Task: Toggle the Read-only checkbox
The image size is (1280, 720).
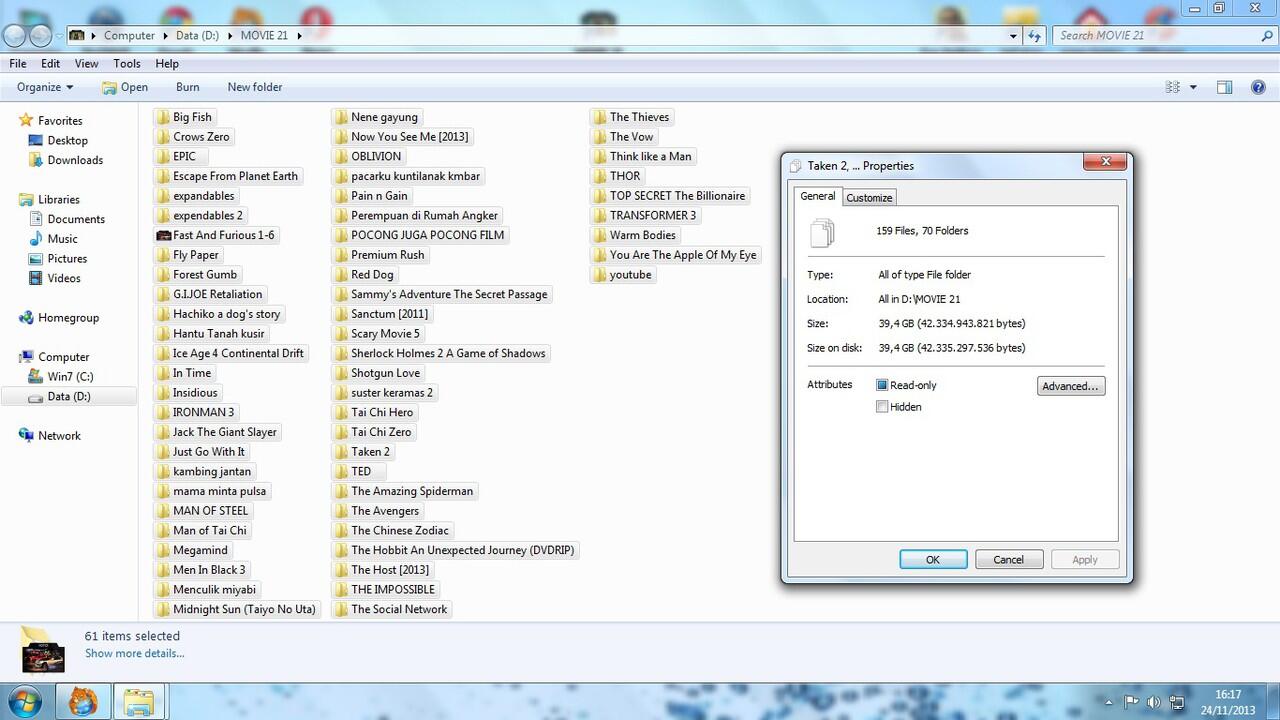Action: (x=882, y=385)
